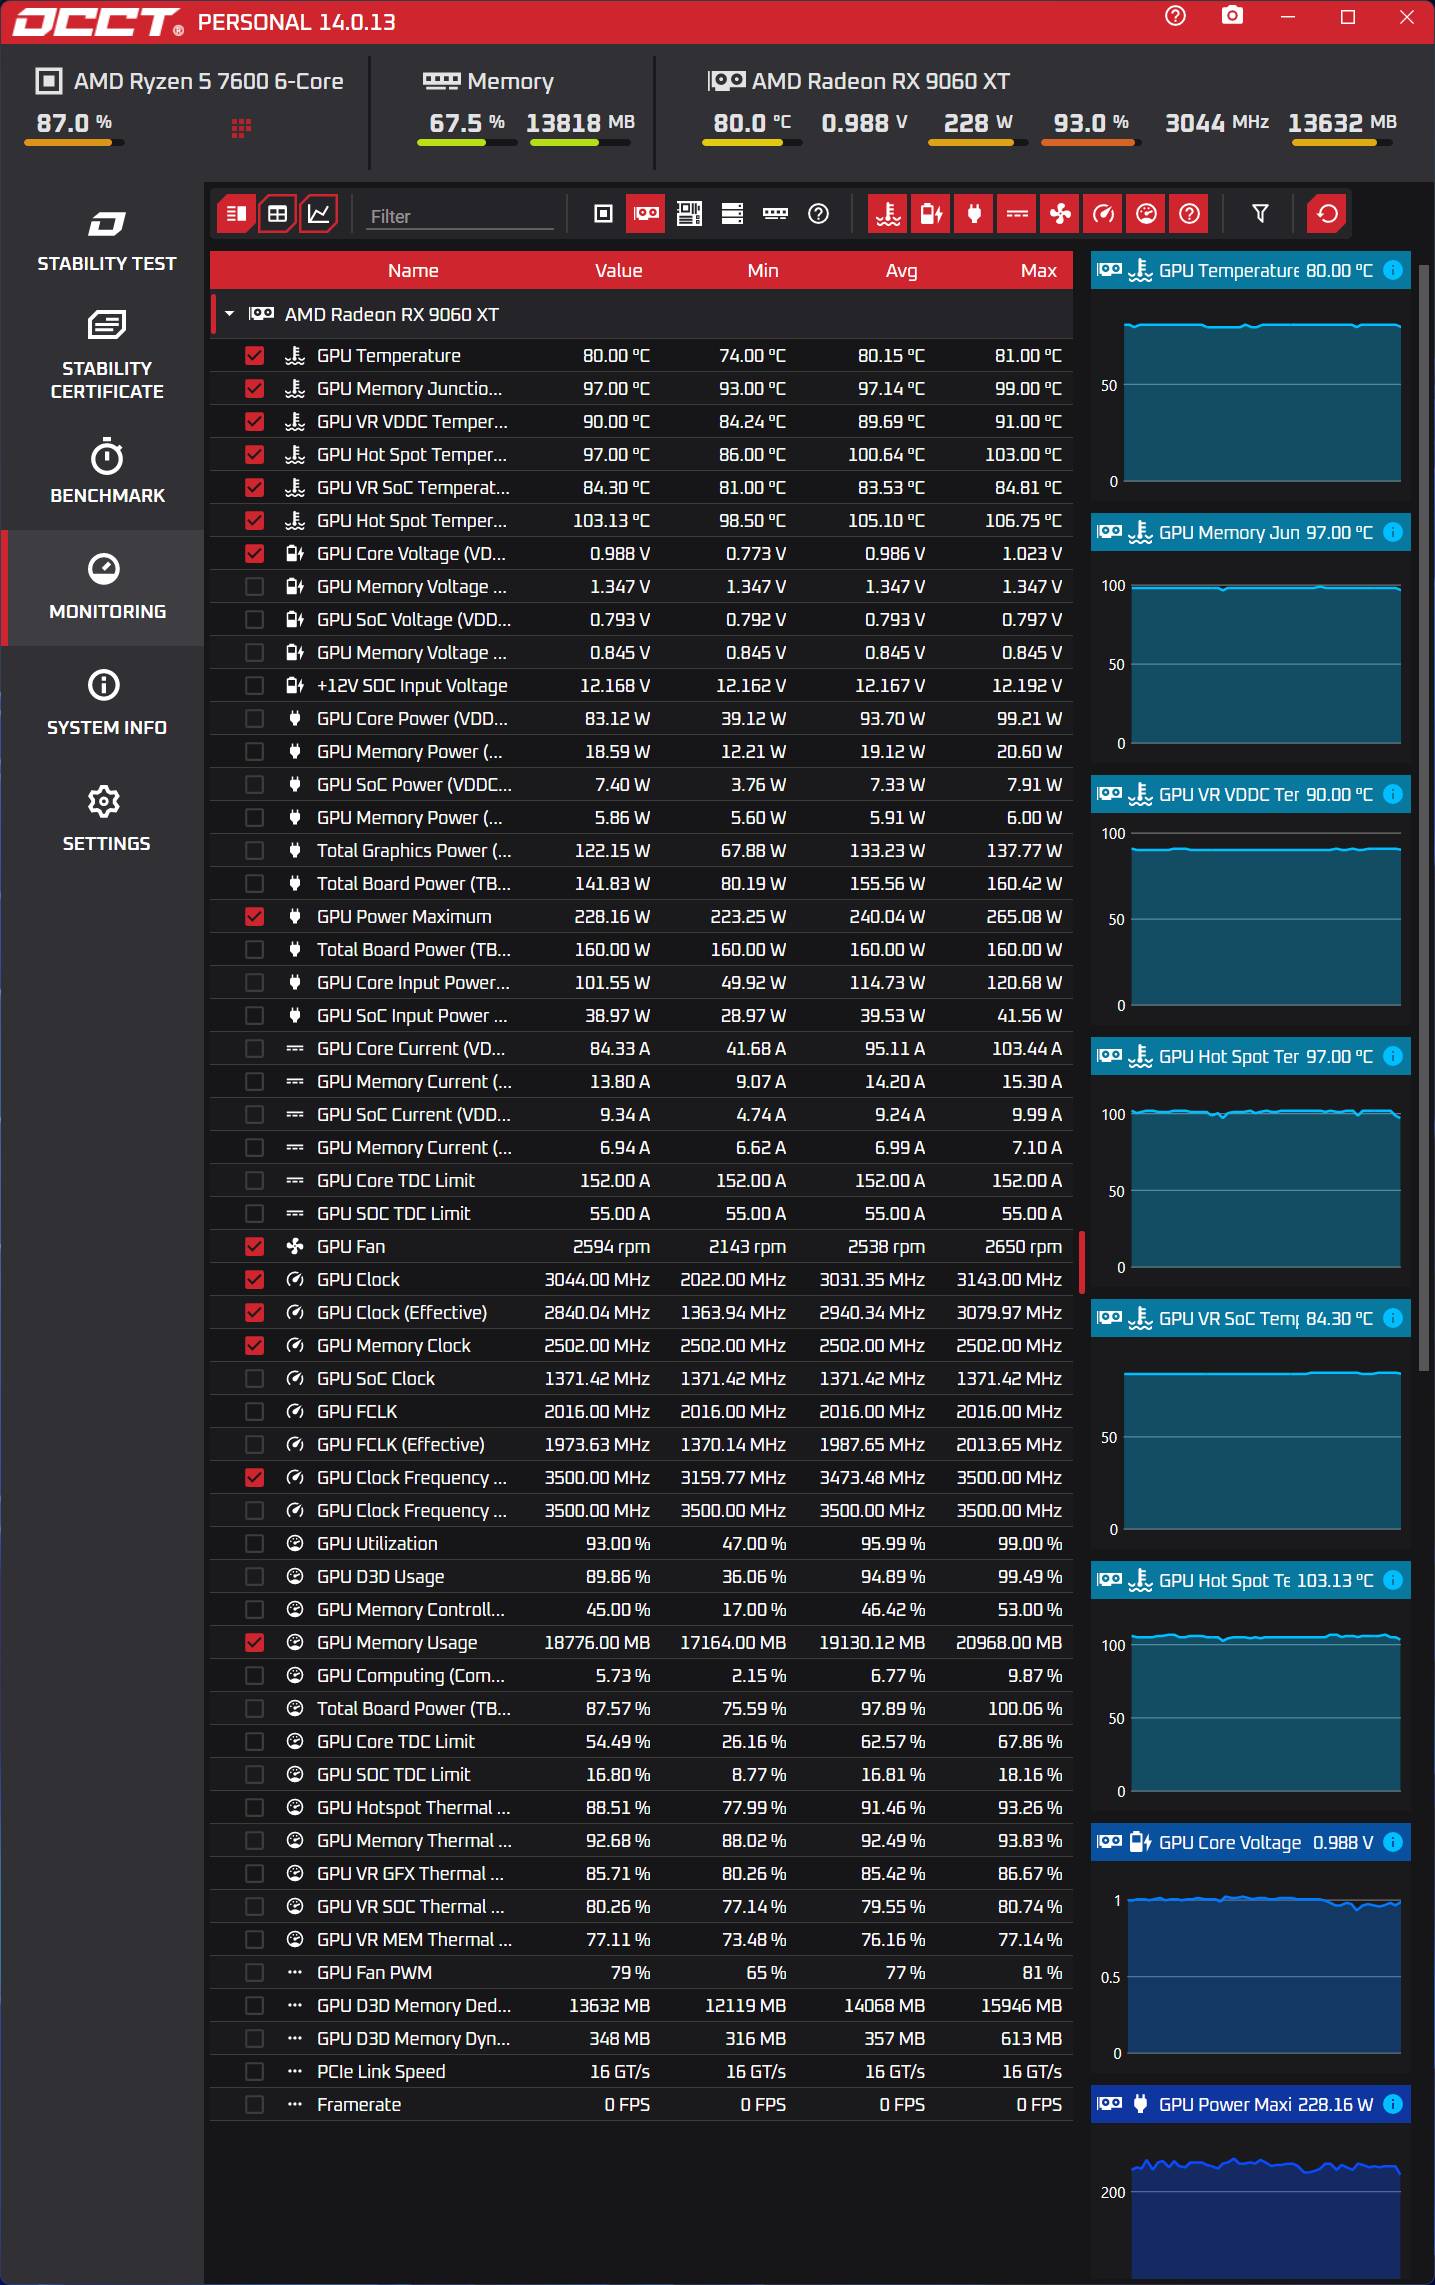
Task: Click the Avg column header
Action: point(901,271)
